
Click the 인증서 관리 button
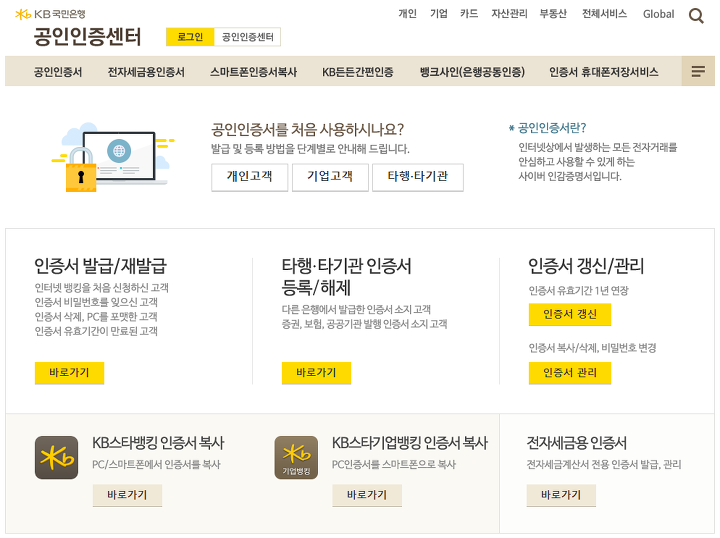point(570,372)
